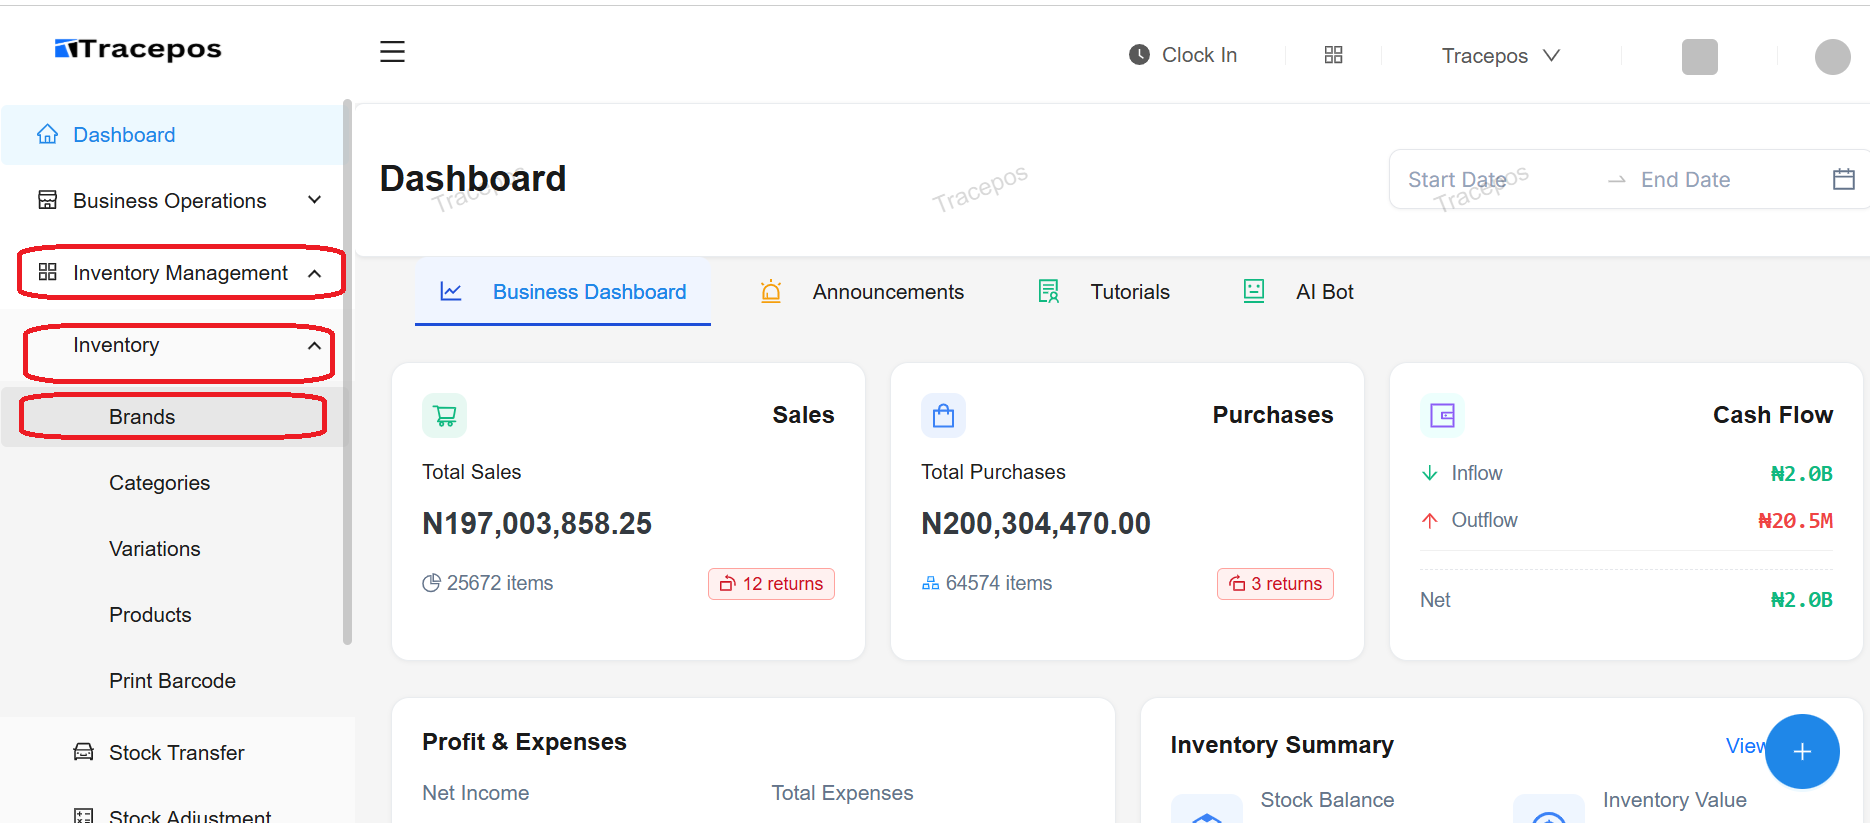
Task: Click the Tutorials document icon
Action: coord(1048,291)
